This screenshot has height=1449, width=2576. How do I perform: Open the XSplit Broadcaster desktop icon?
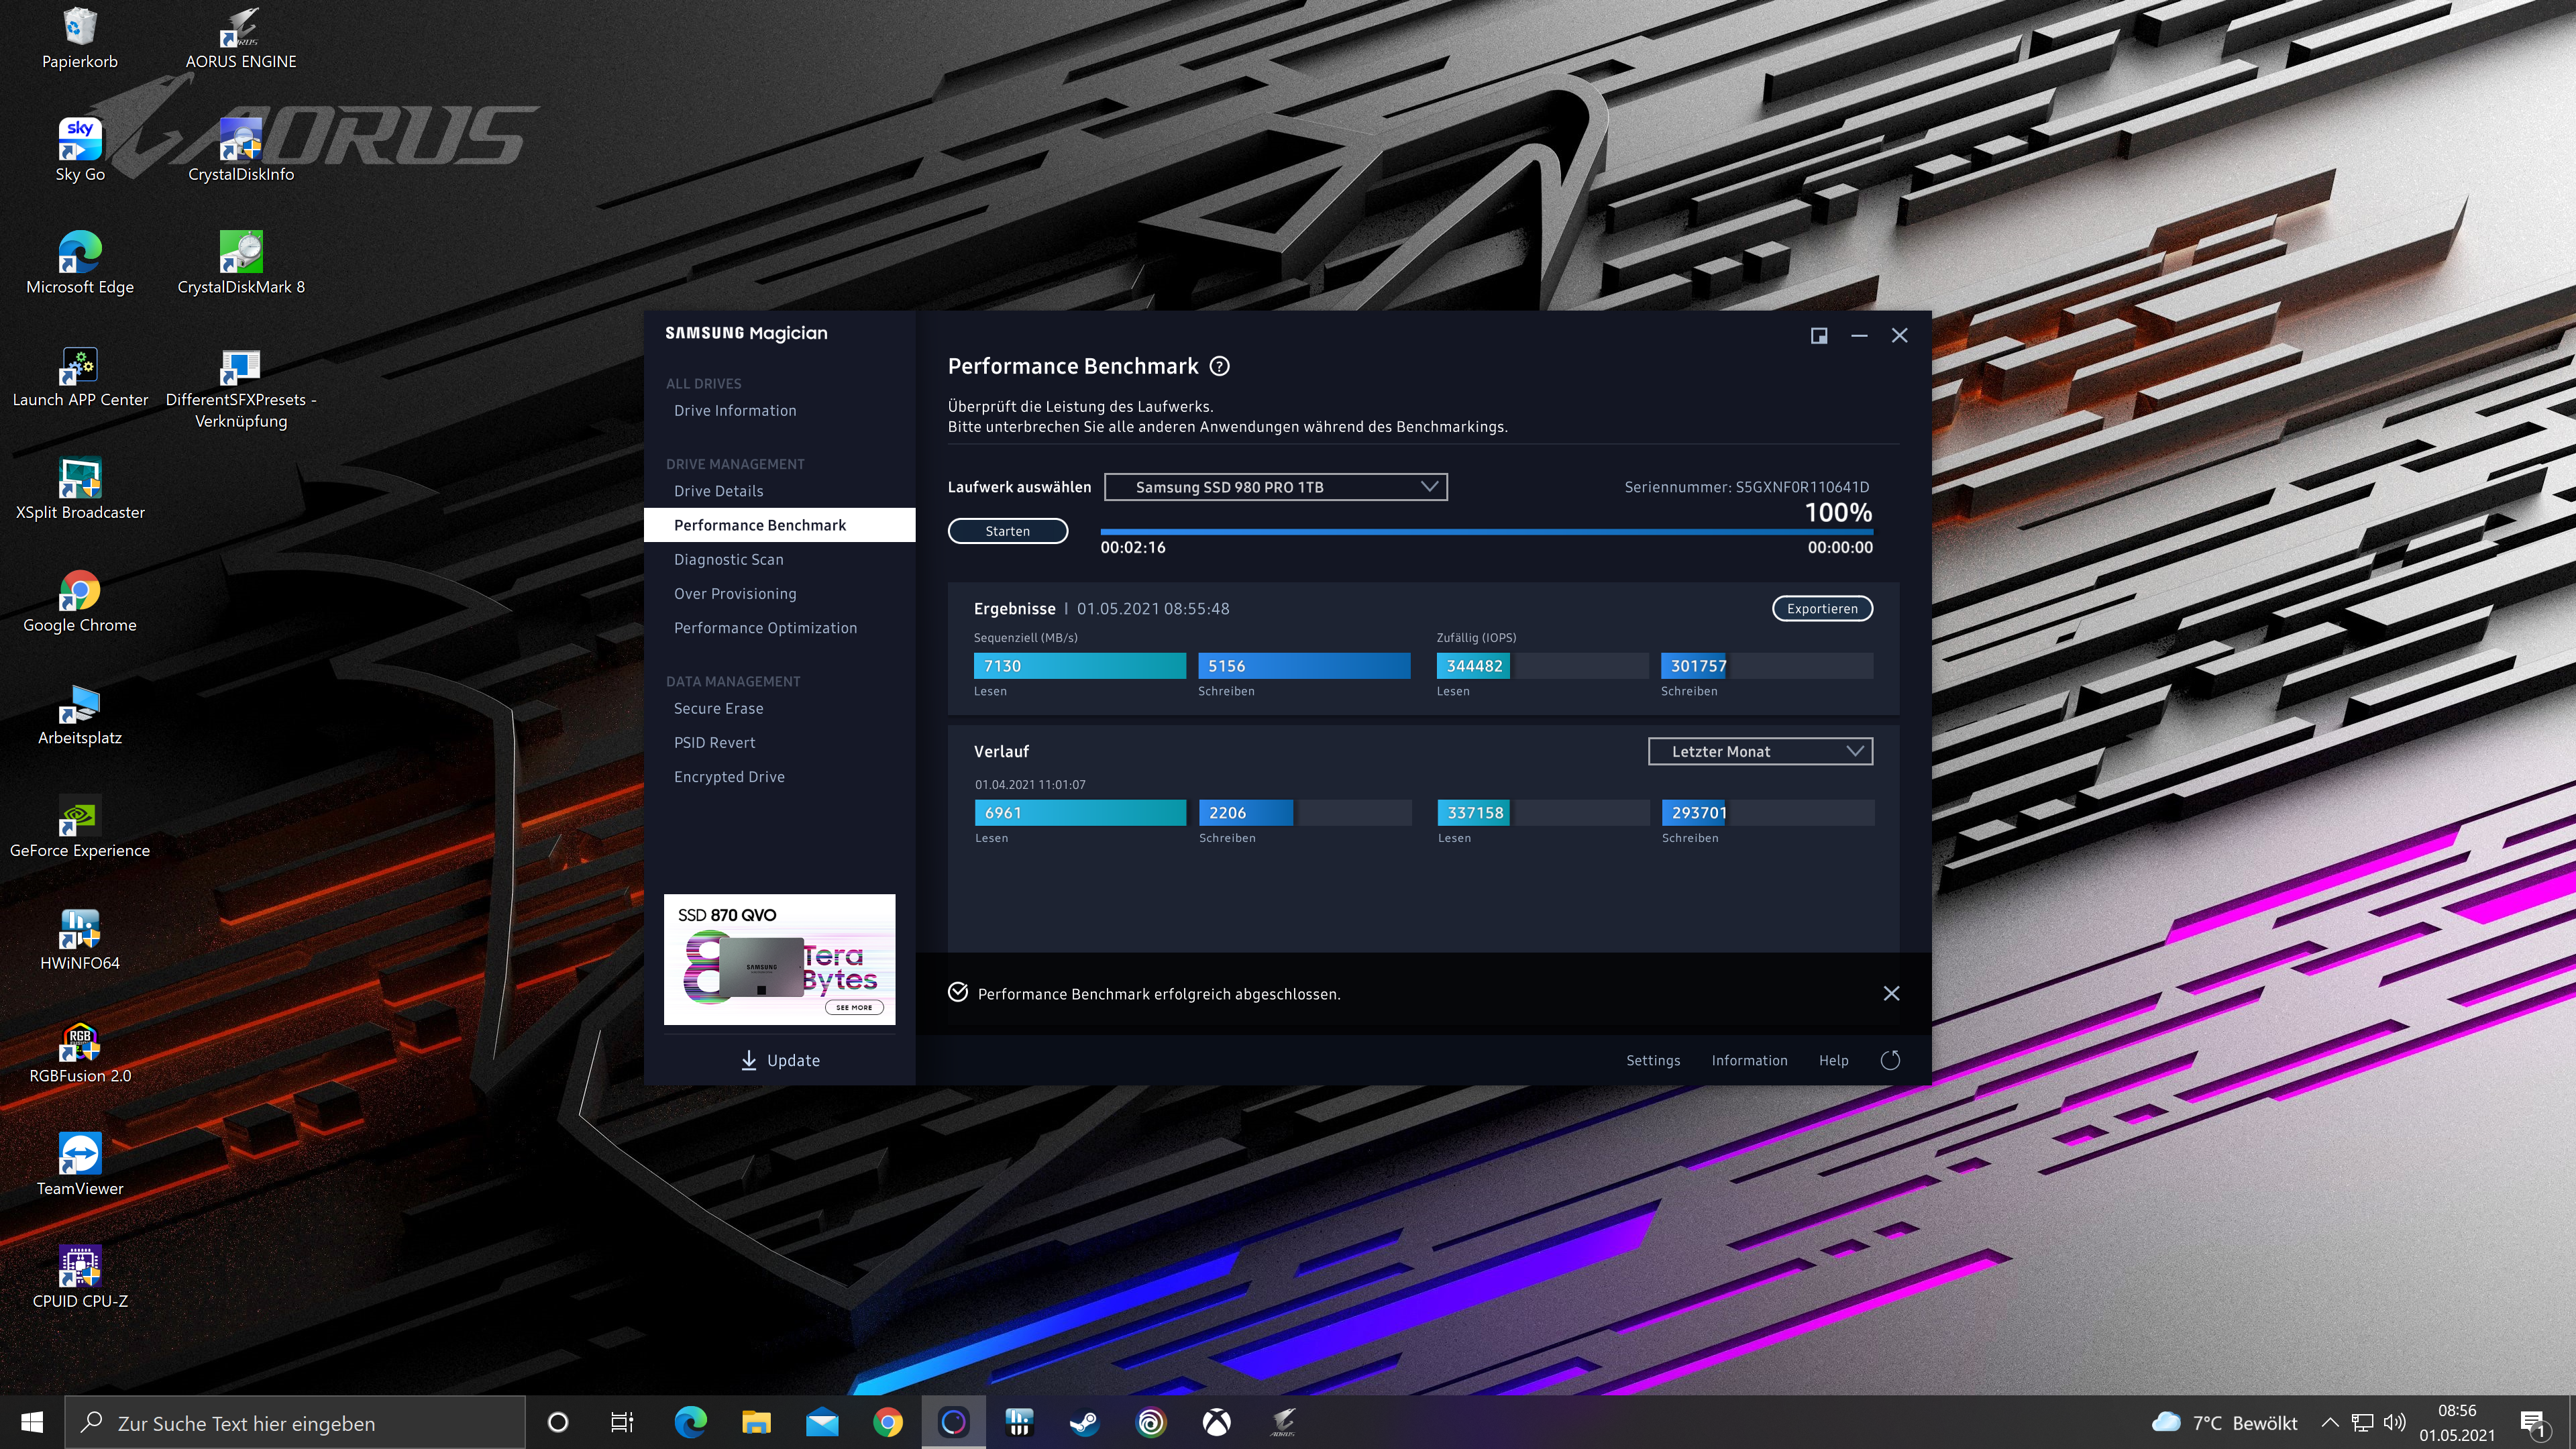[80, 490]
